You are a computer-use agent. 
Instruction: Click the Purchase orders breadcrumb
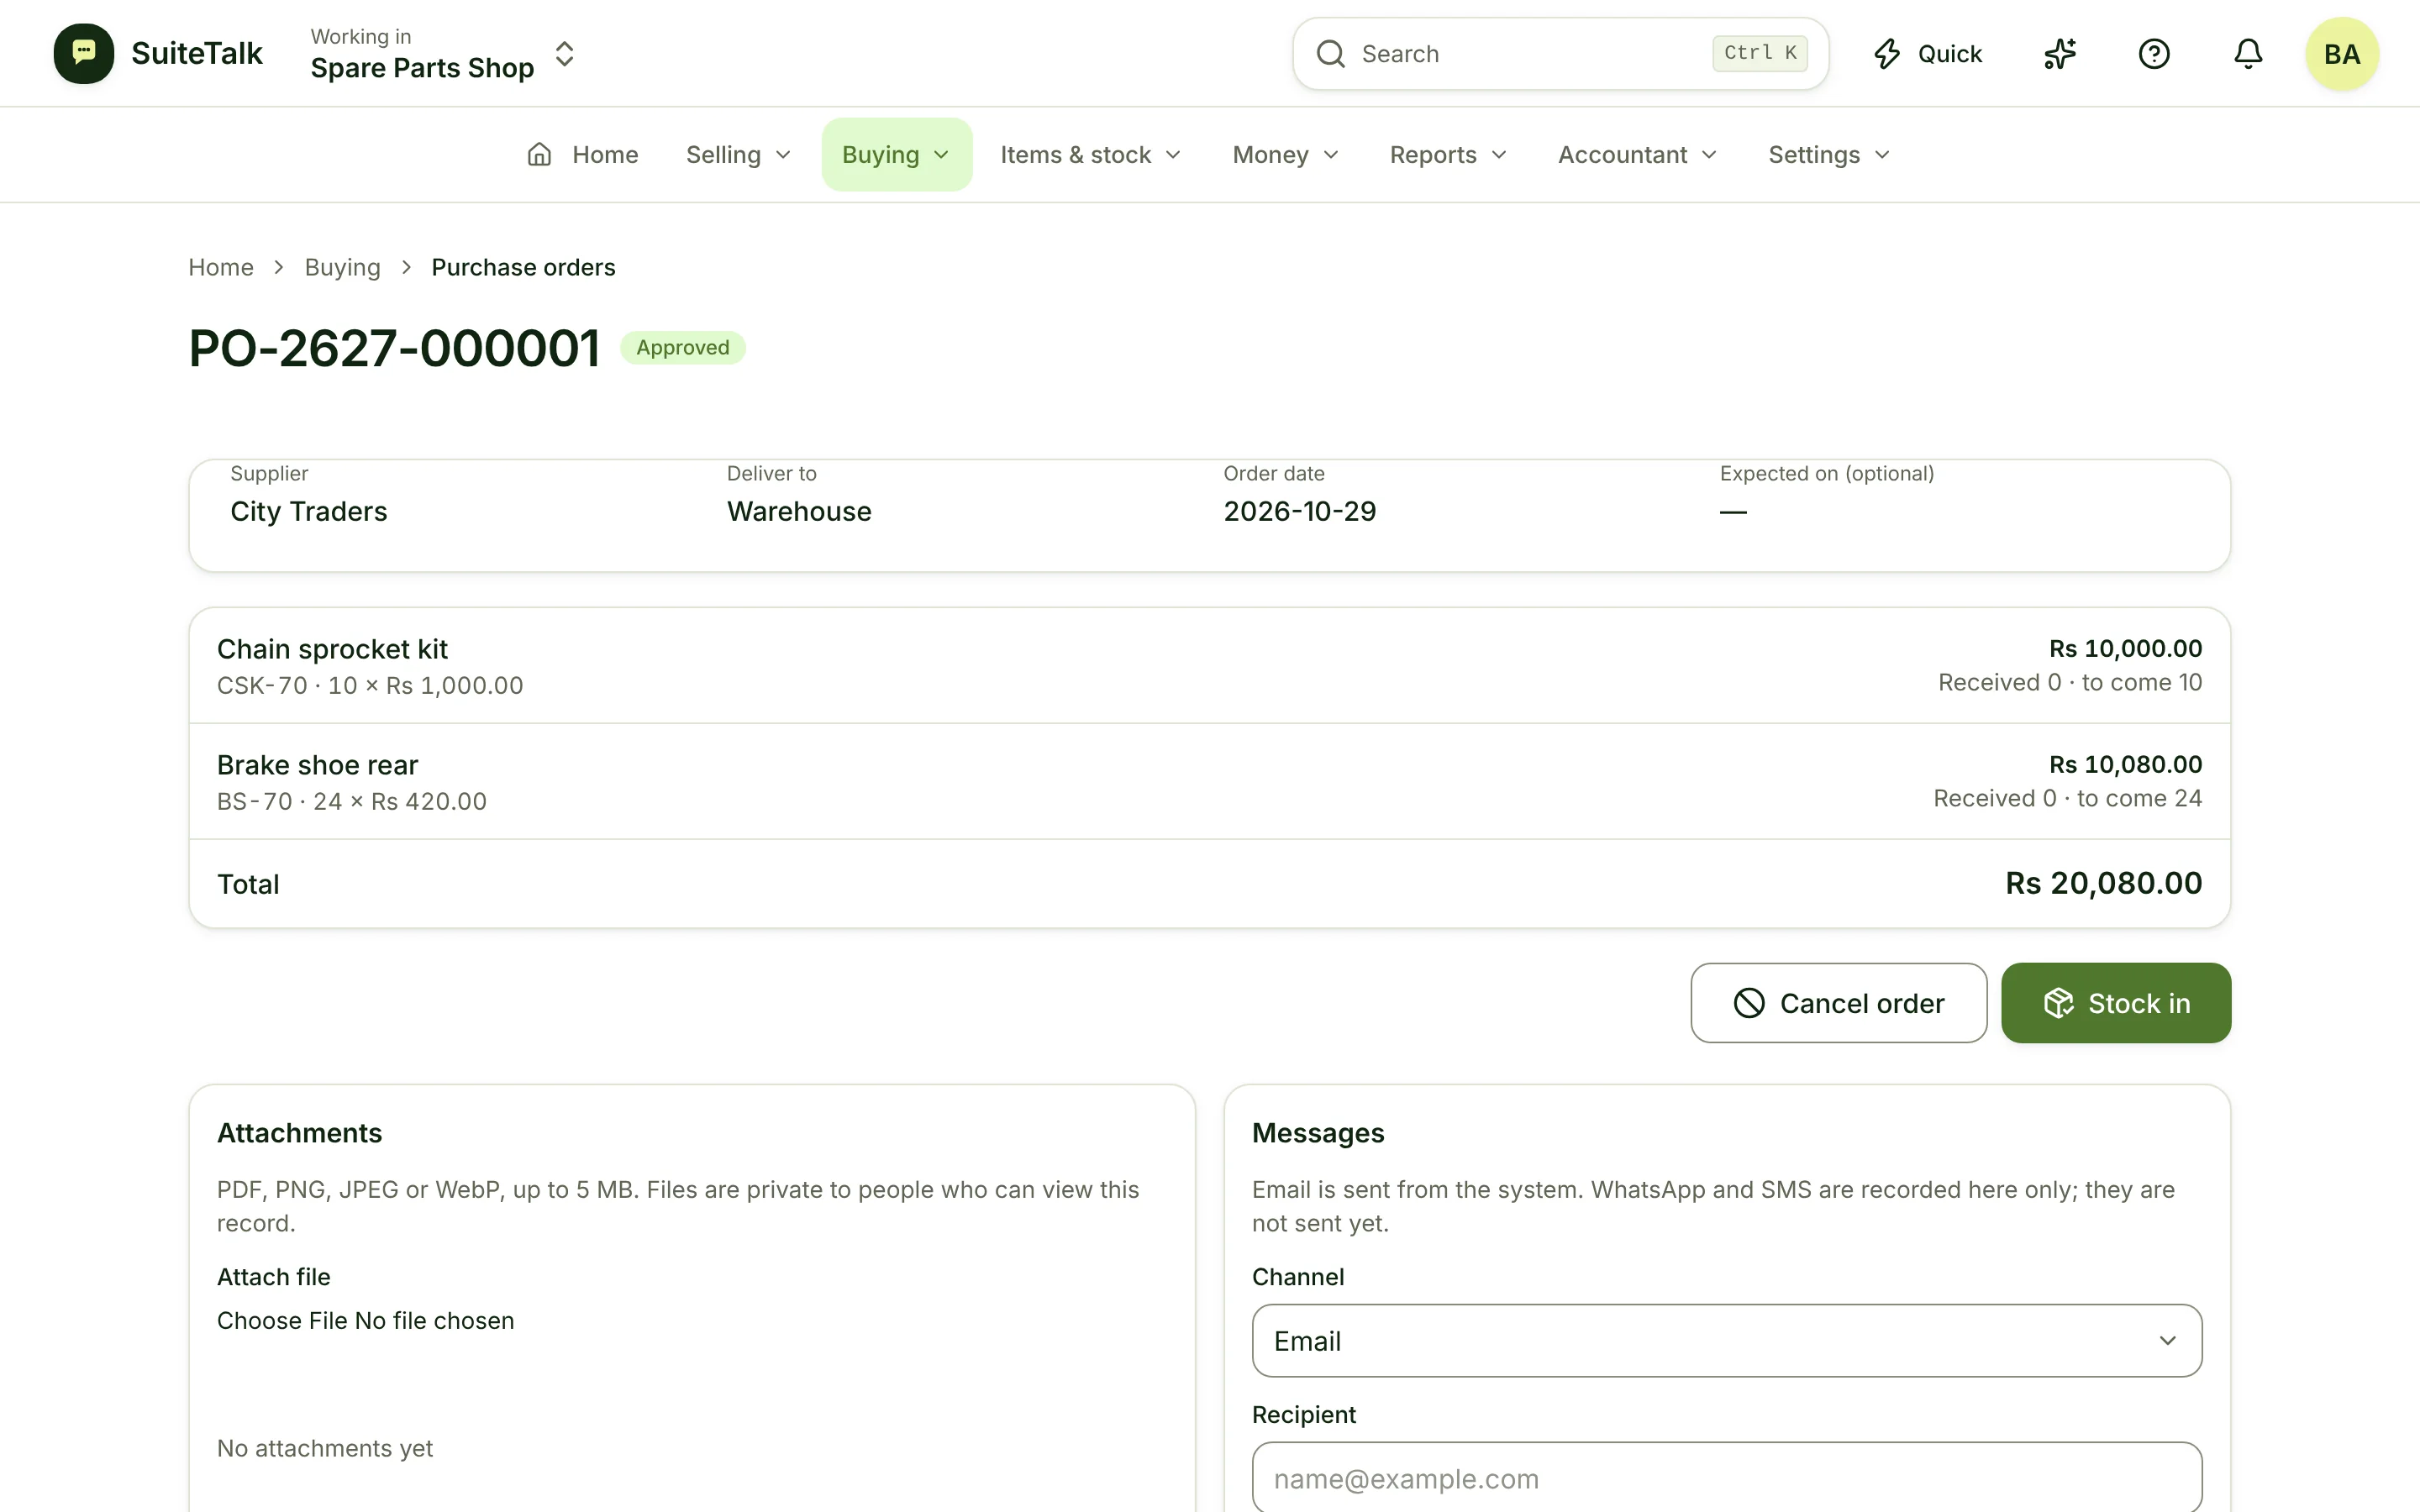(x=523, y=268)
